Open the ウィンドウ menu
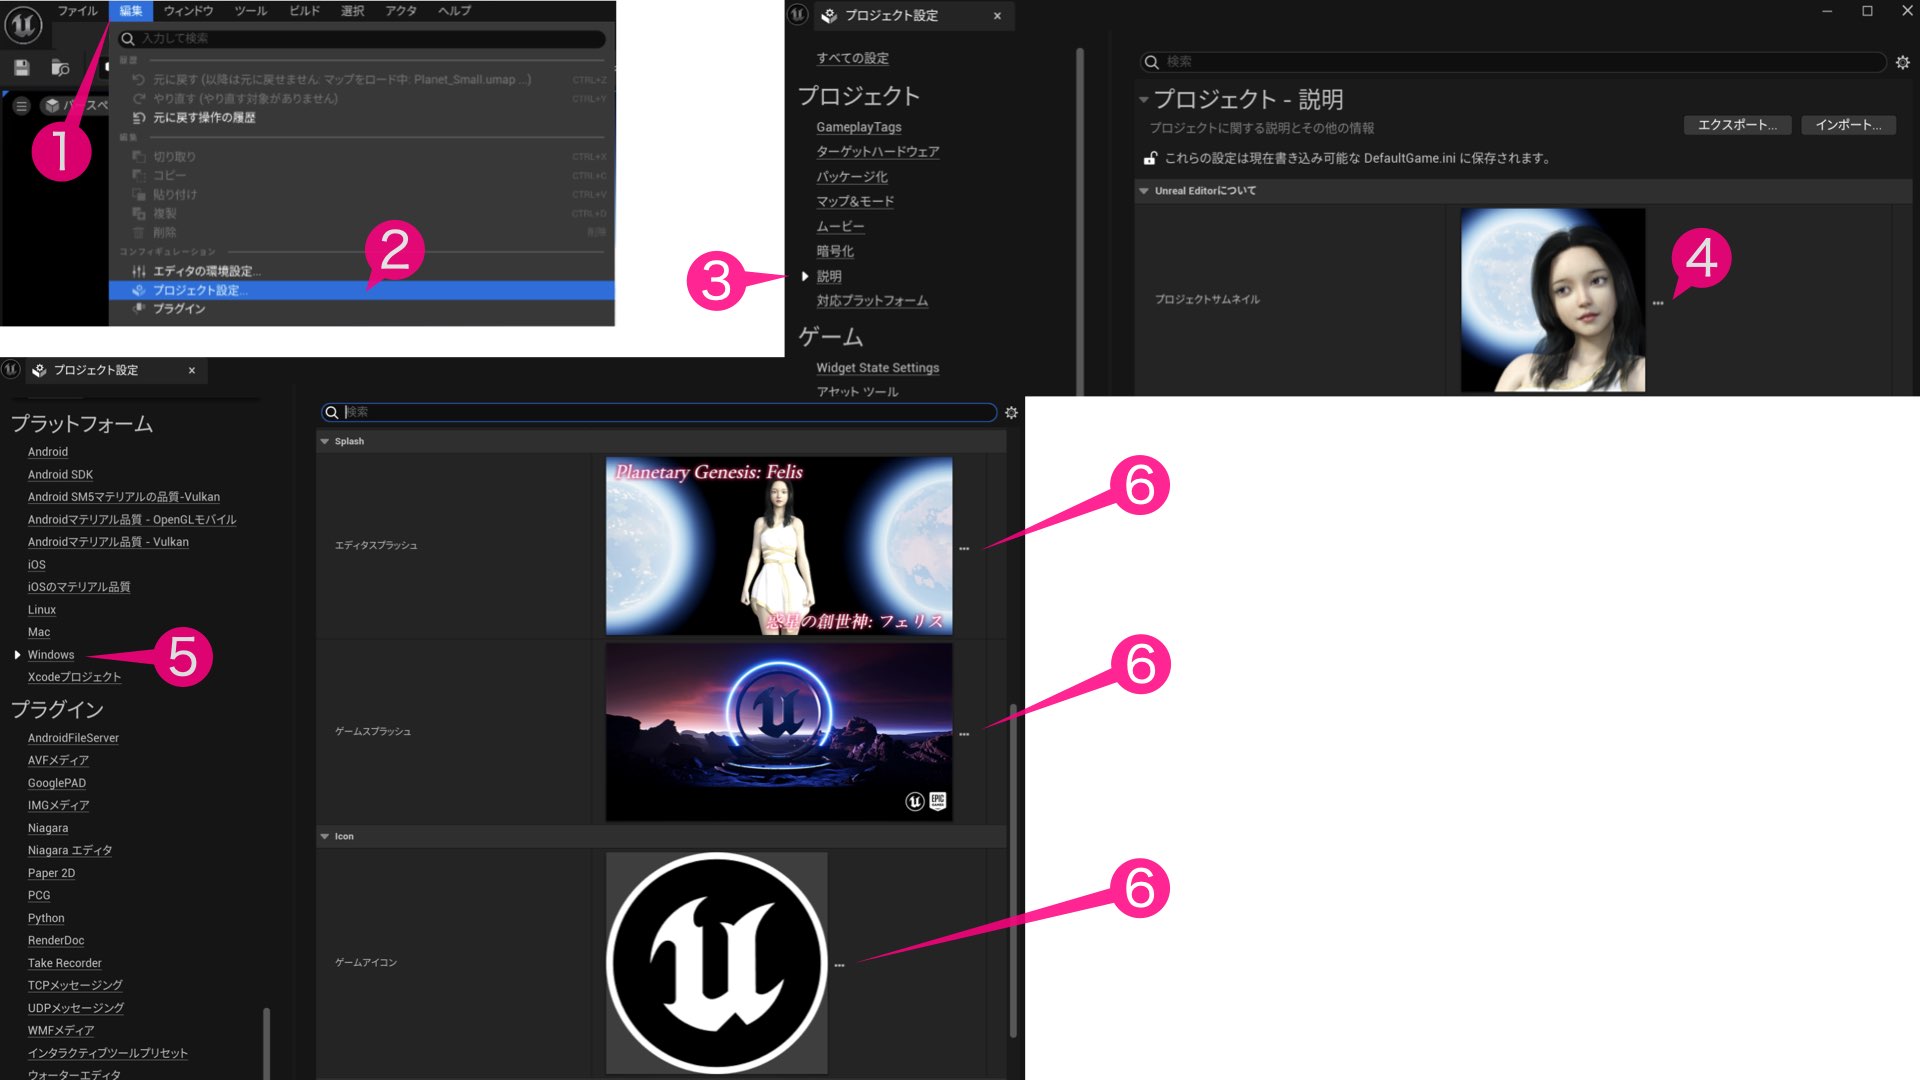Screen dimensions: 1920x1080 [x=189, y=11]
